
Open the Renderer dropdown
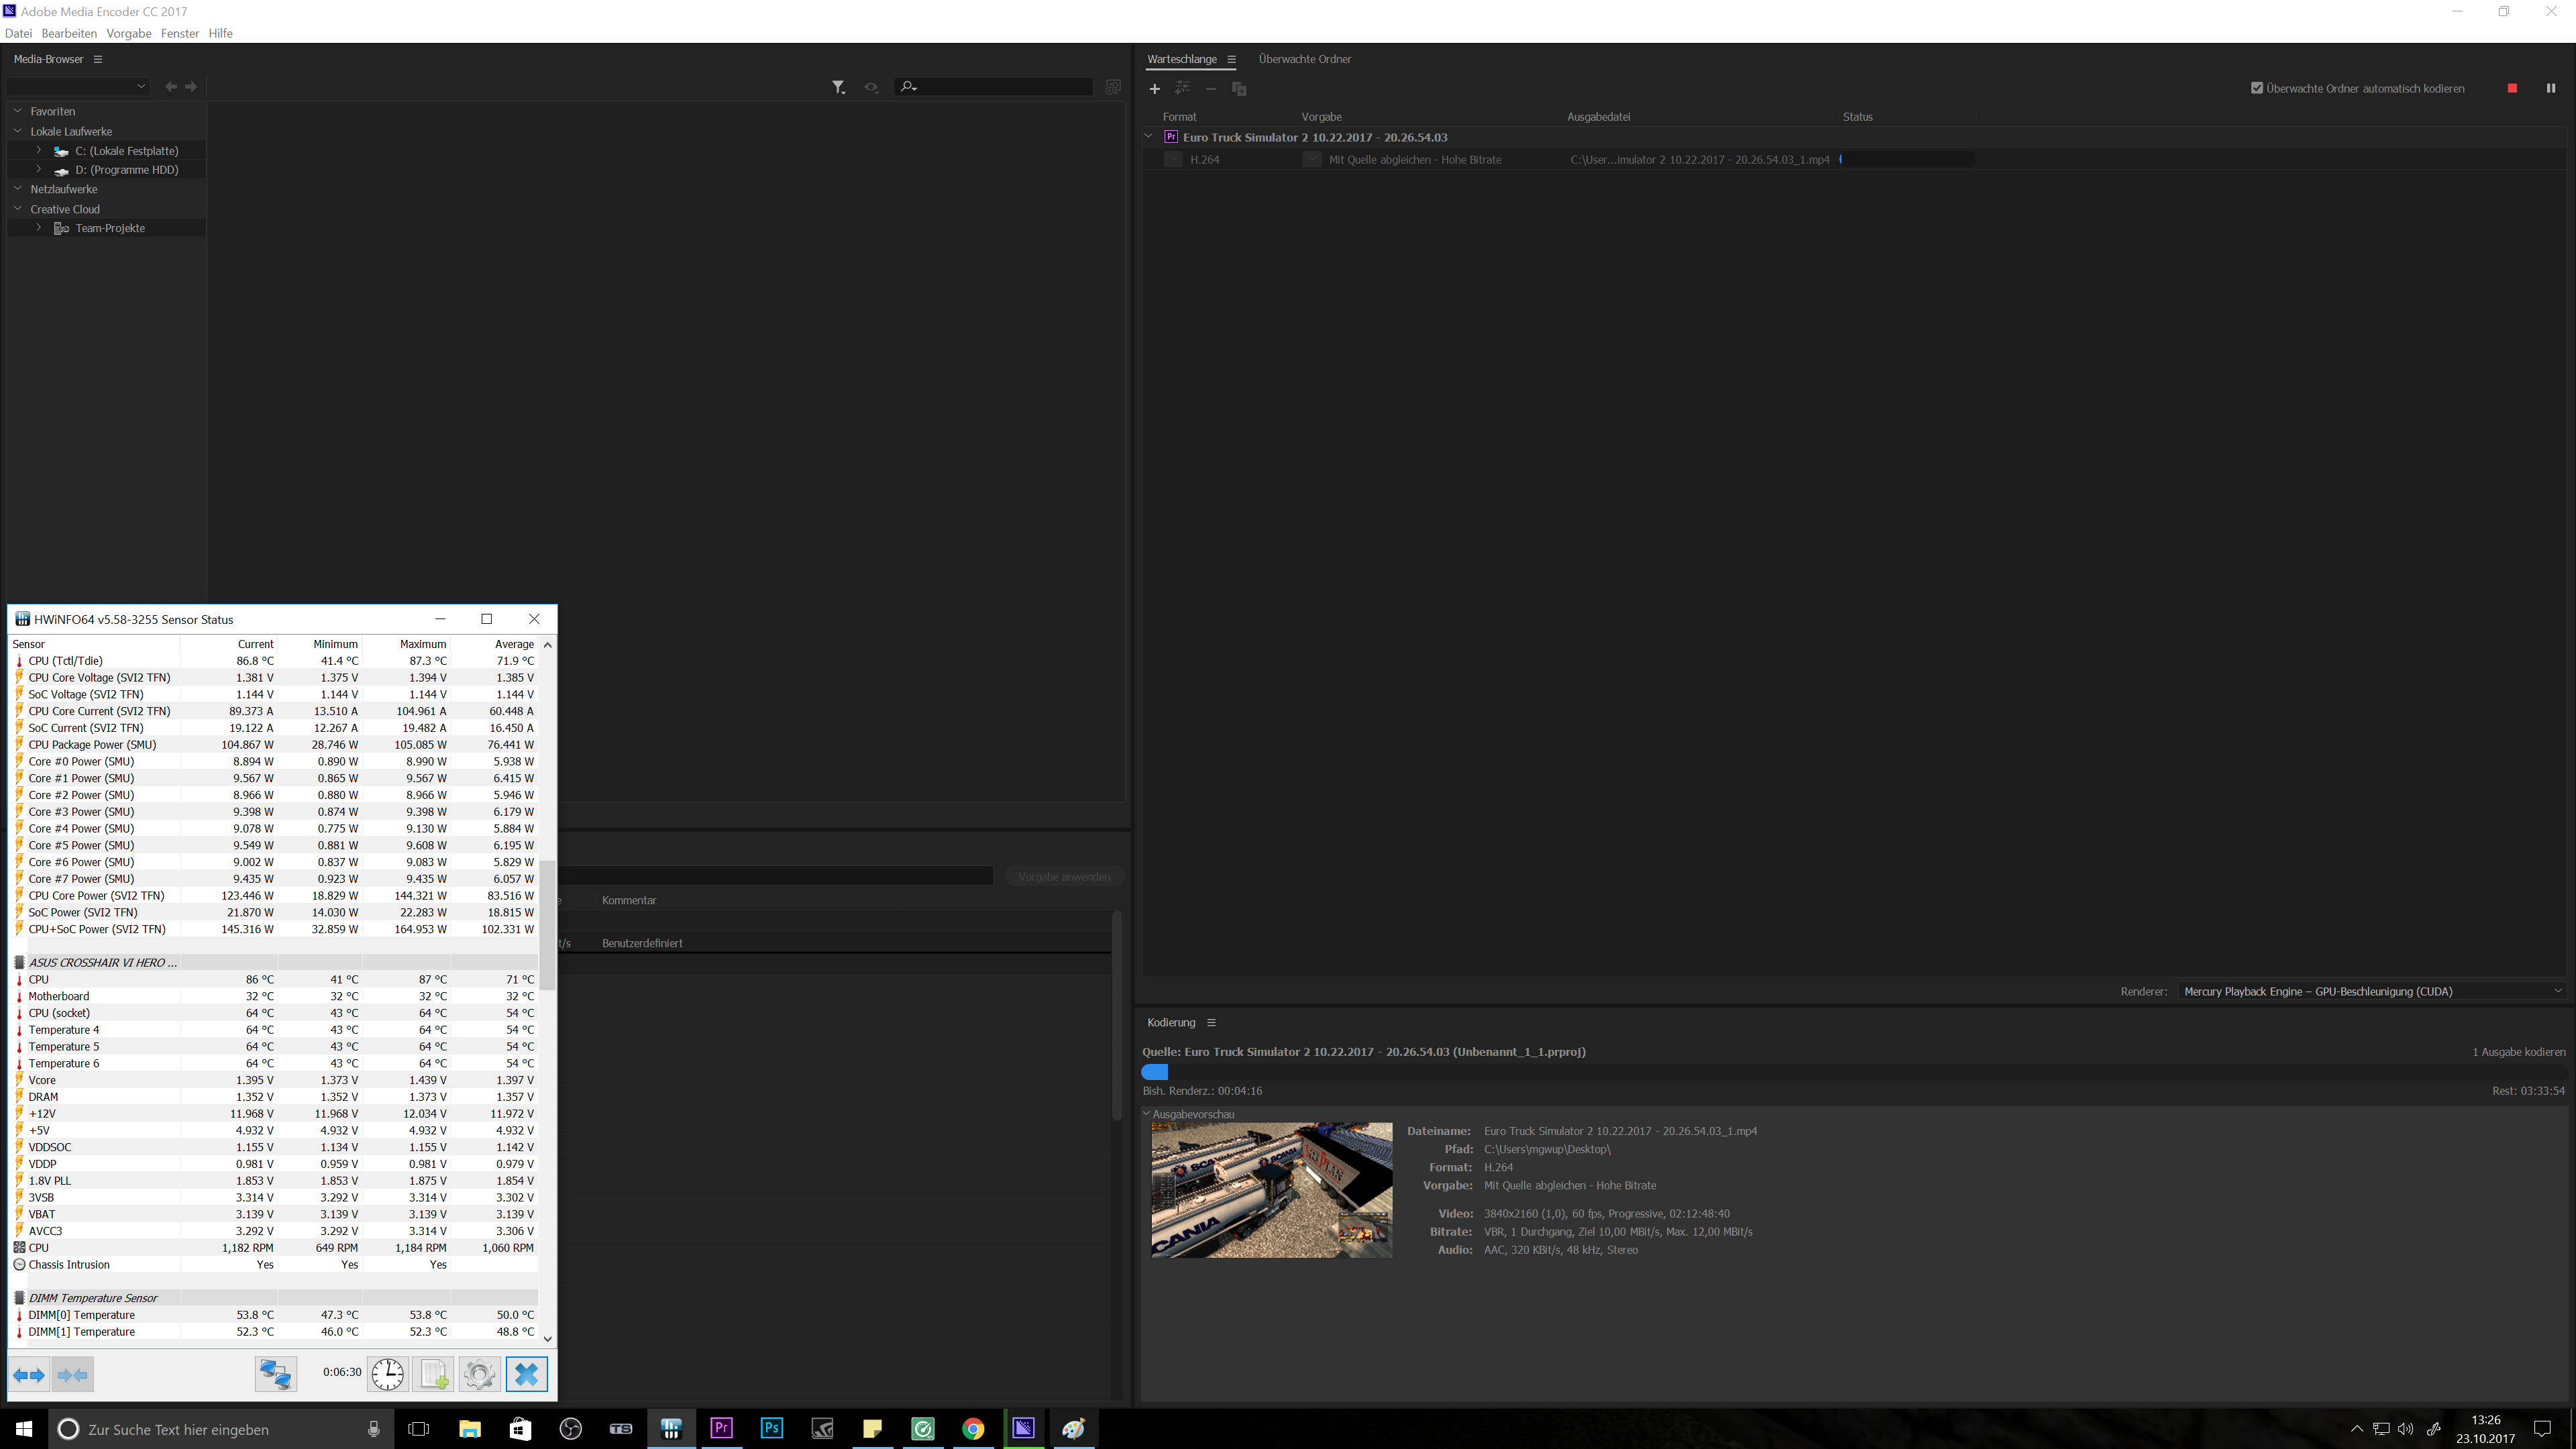click(x=2370, y=991)
